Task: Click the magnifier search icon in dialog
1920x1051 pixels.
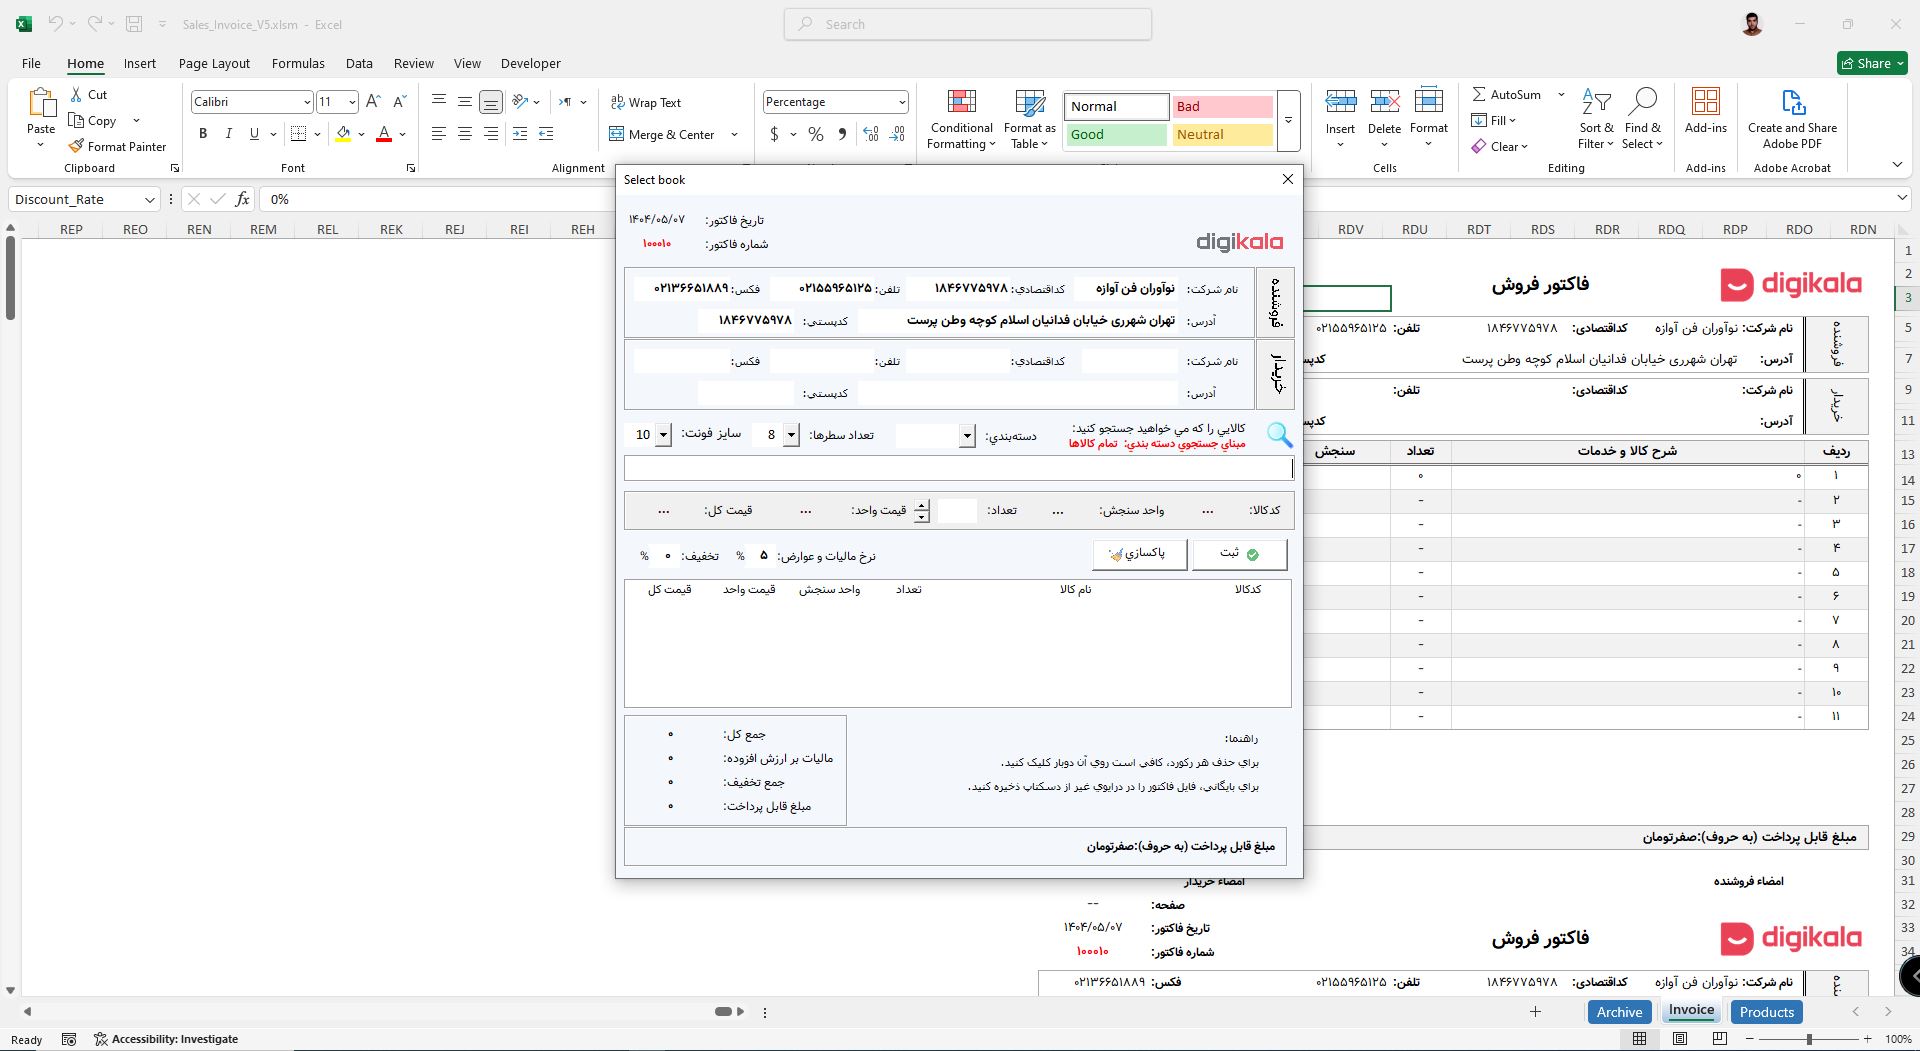Action: pos(1279,434)
